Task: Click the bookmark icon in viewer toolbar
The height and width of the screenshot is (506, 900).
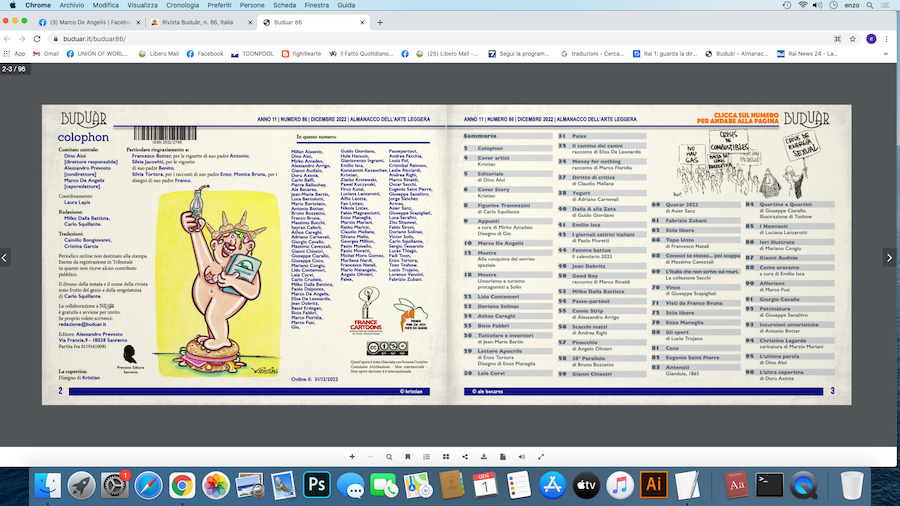Action: pyautogui.click(x=408, y=457)
